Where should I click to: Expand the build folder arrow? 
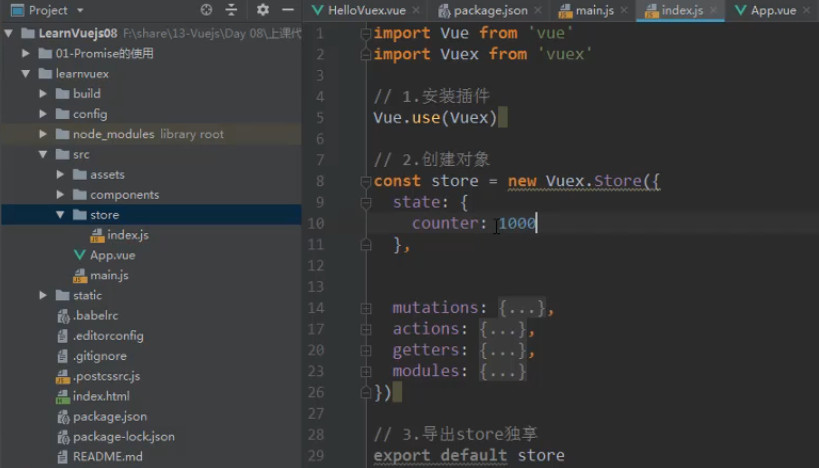[x=43, y=93]
